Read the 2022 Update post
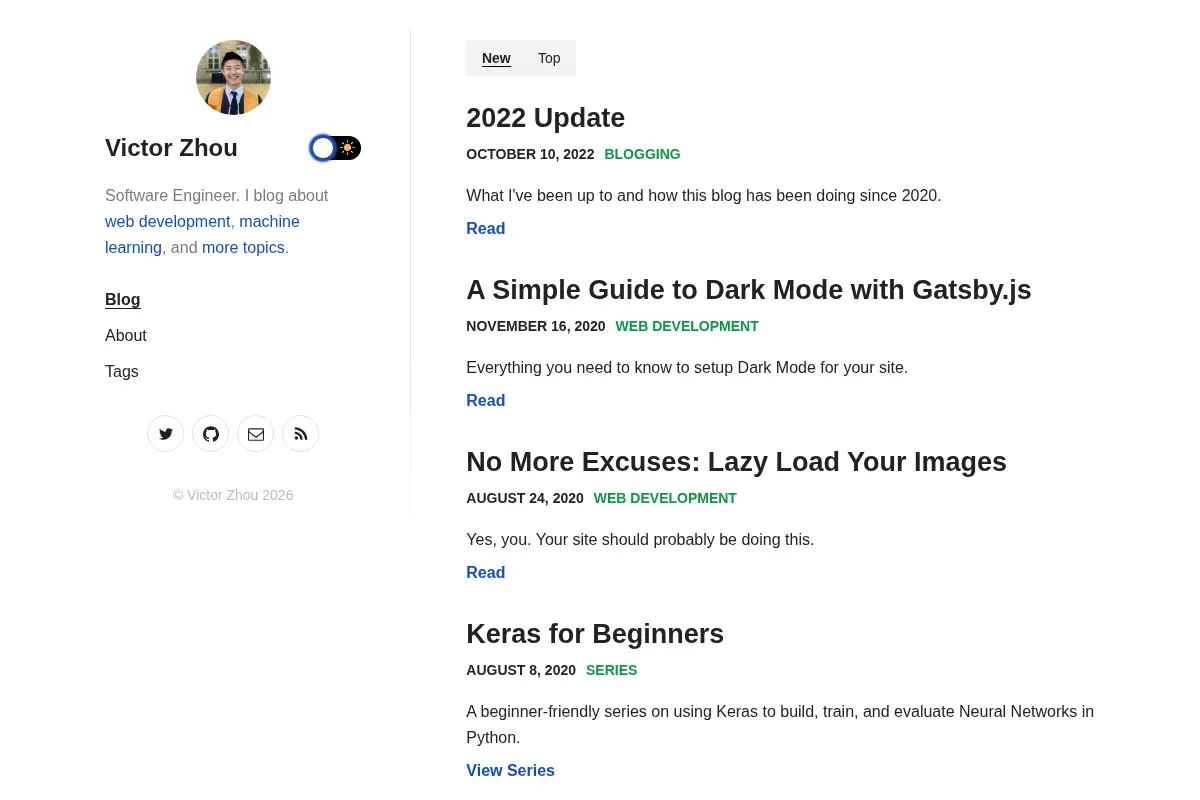This screenshot has width=1200, height=800. [x=485, y=229]
